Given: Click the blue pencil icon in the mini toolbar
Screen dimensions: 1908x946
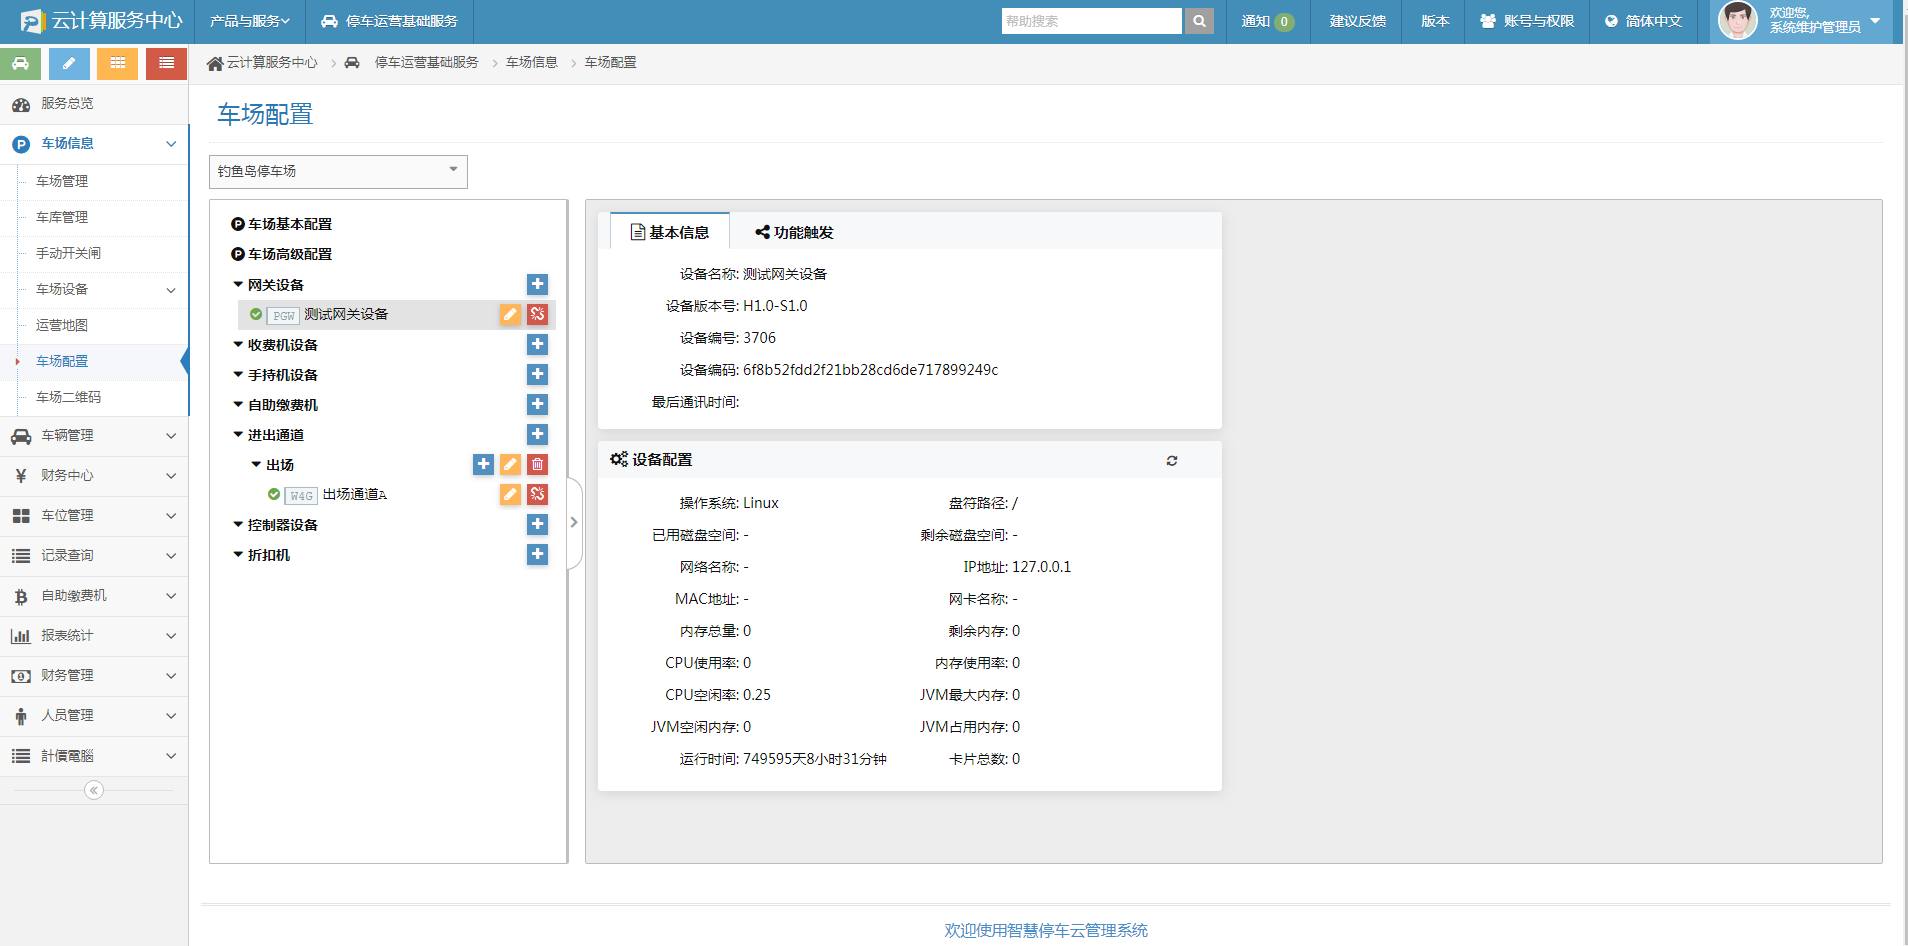Looking at the screenshot, I should click(x=69, y=63).
